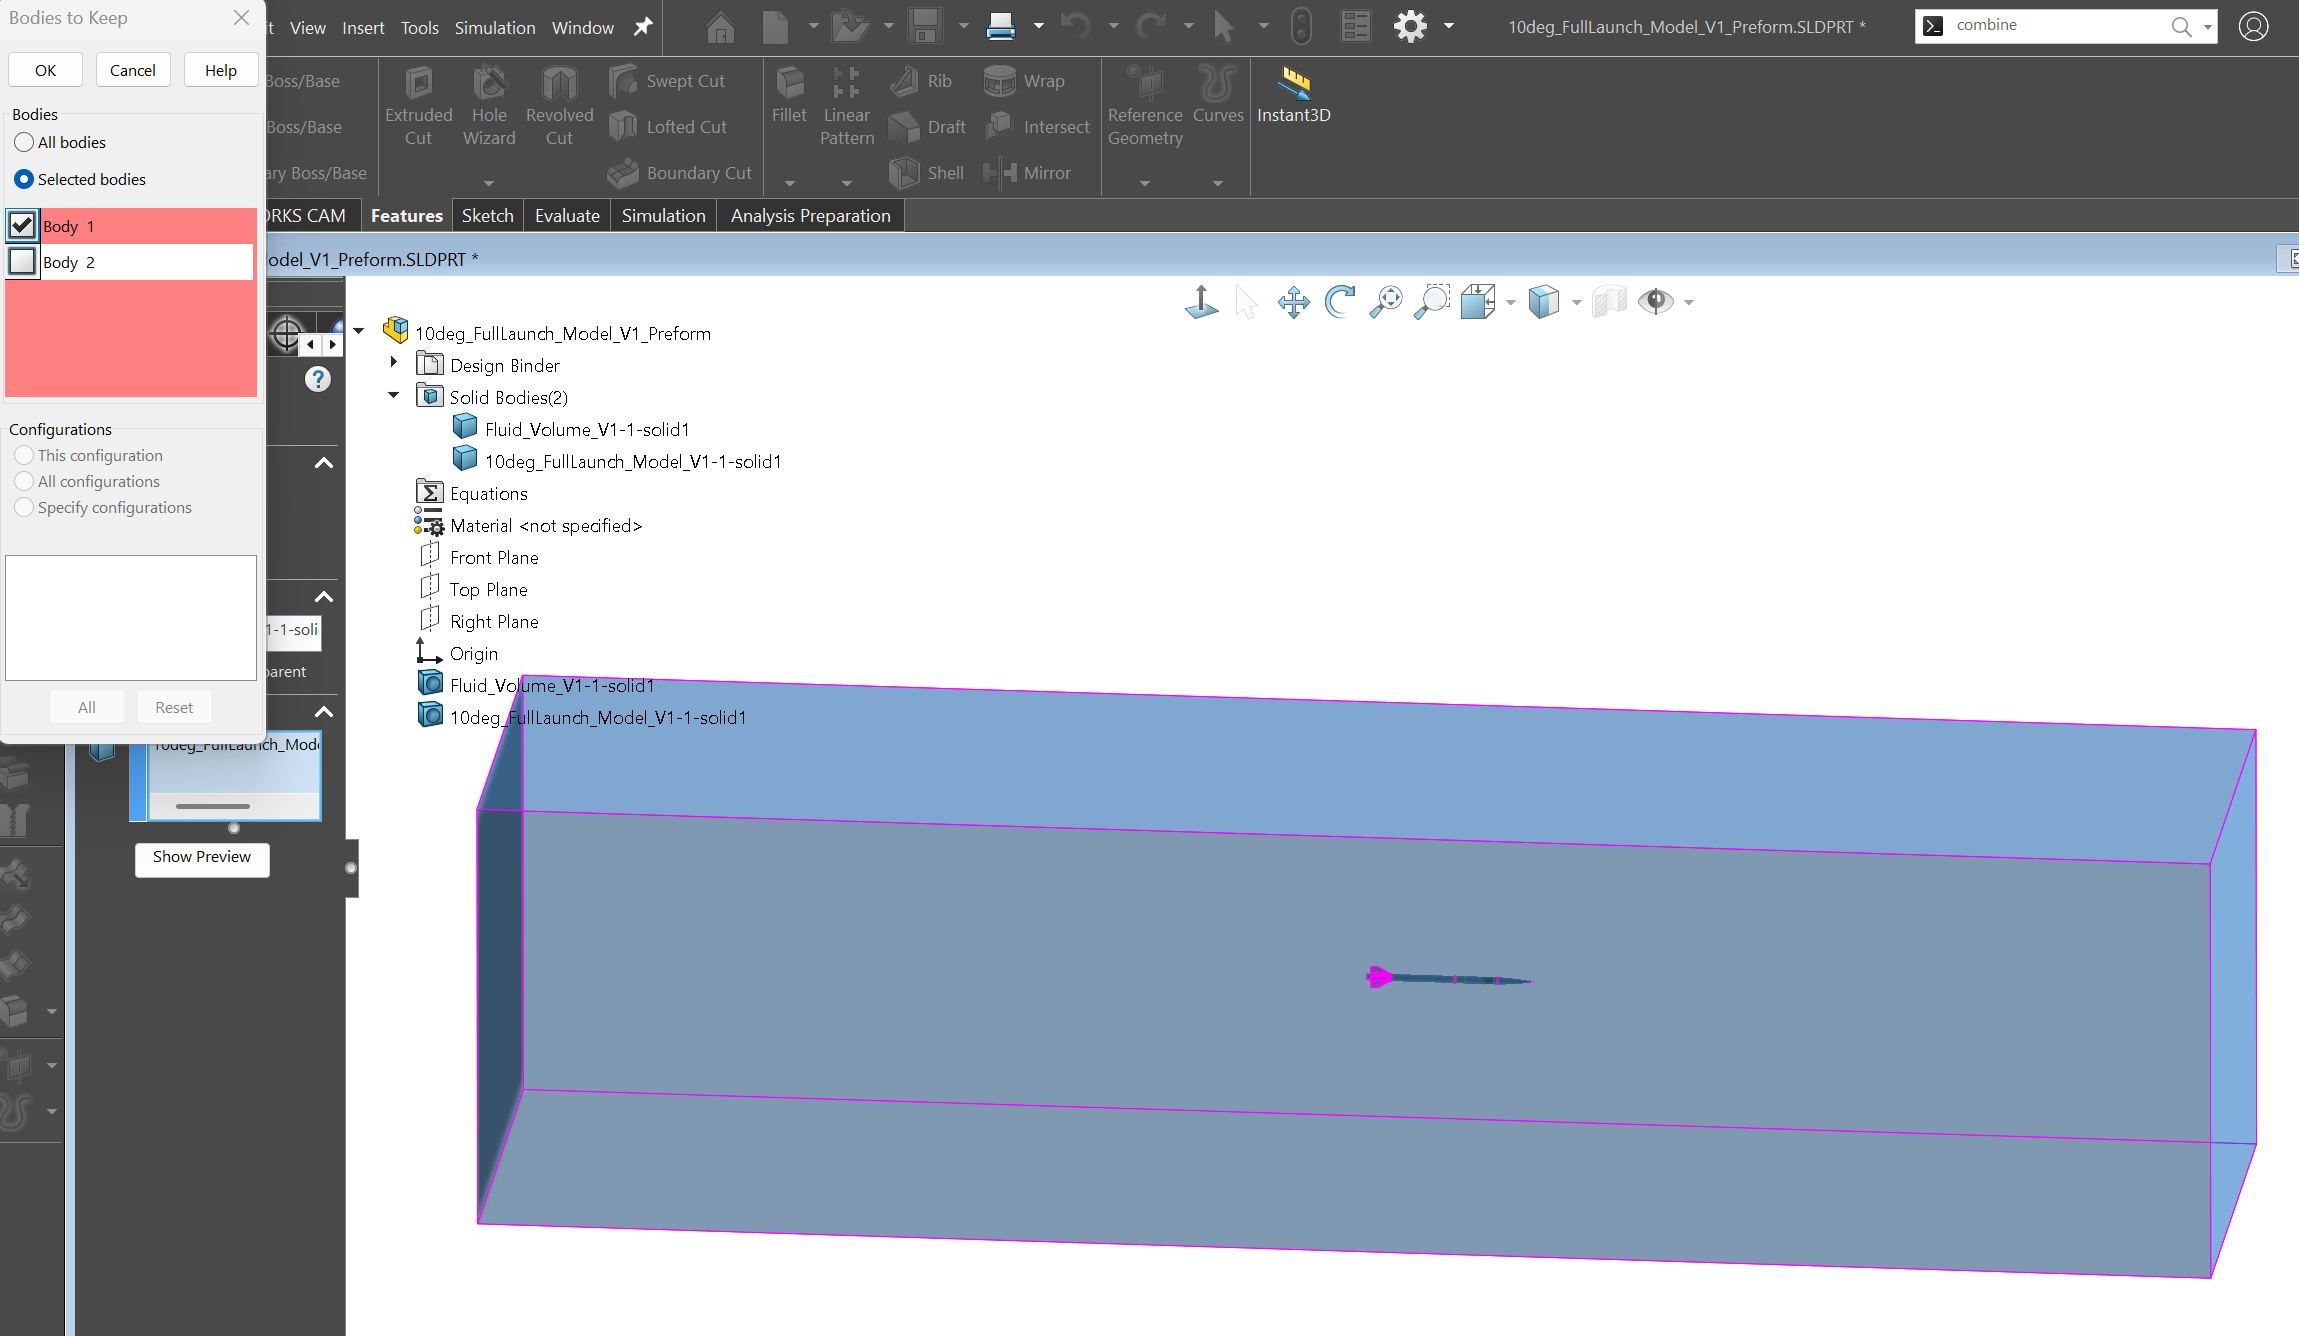The width and height of the screenshot is (2299, 1336).
Task: Click the Show Preview button
Action: click(202, 857)
